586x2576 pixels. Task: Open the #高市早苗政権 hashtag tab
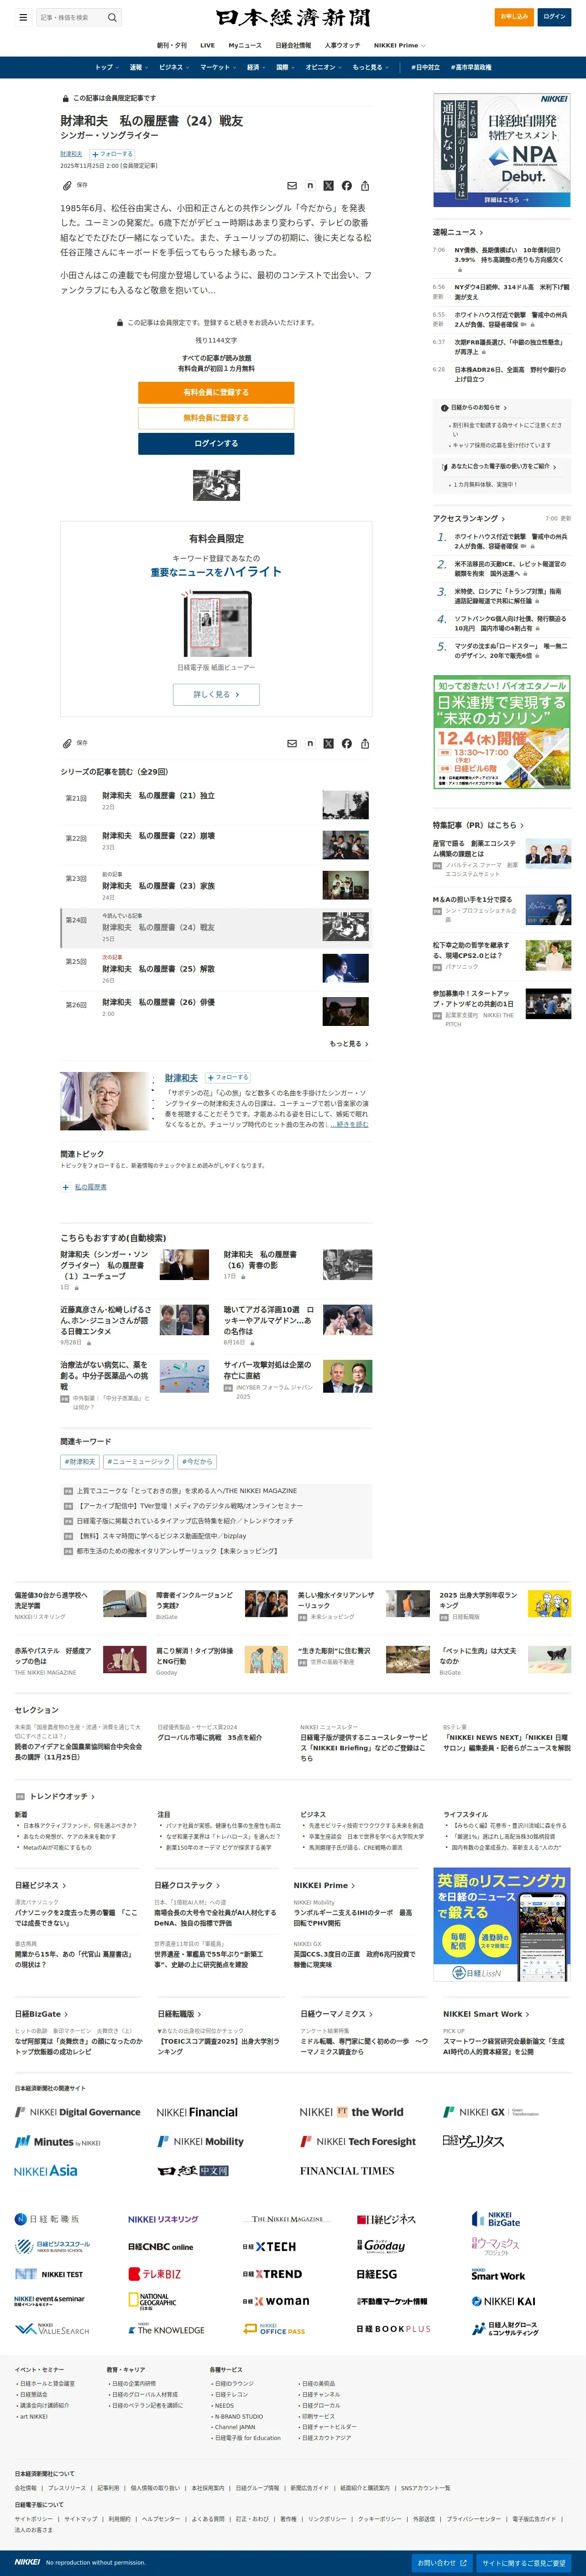tap(471, 67)
